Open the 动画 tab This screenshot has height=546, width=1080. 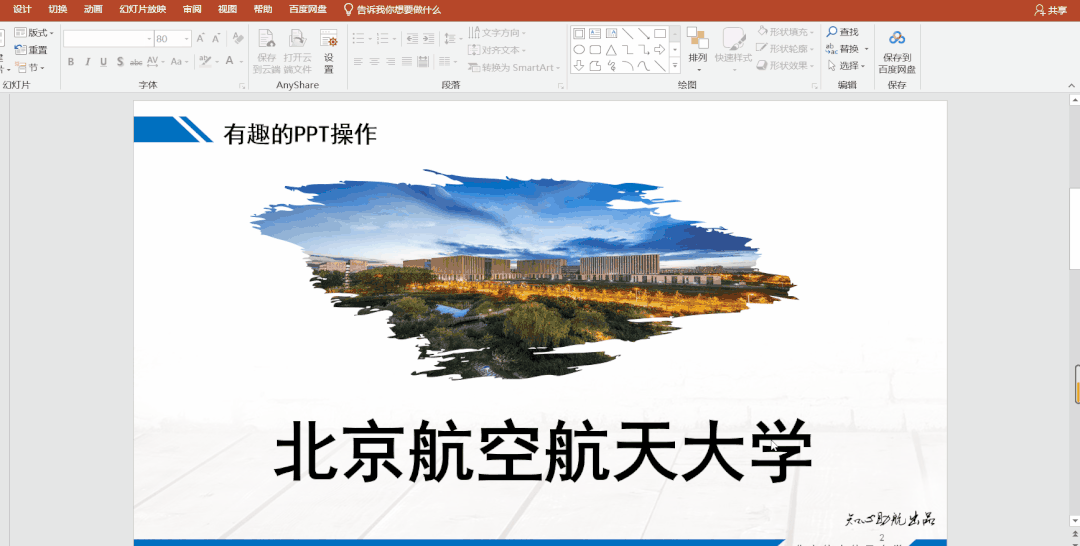point(93,10)
